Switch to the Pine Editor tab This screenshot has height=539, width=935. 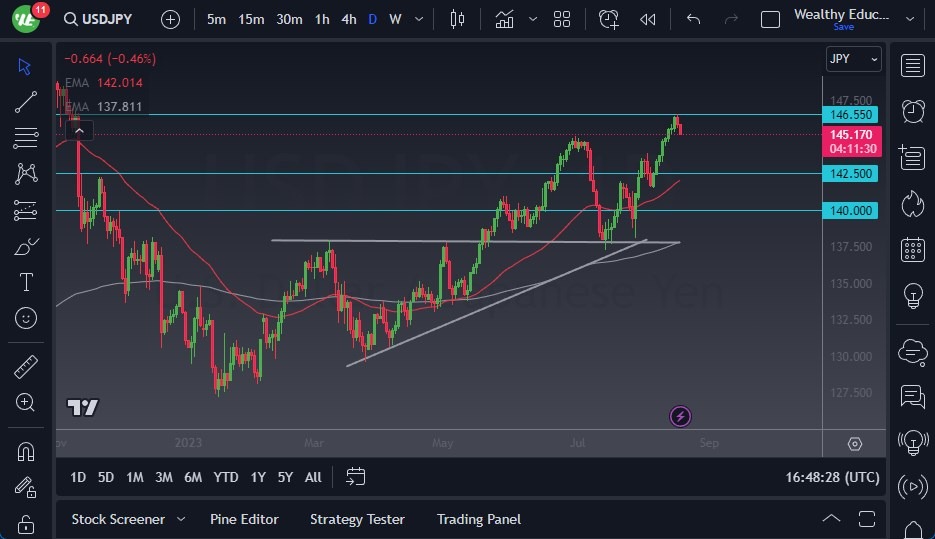click(x=244, y=519)
